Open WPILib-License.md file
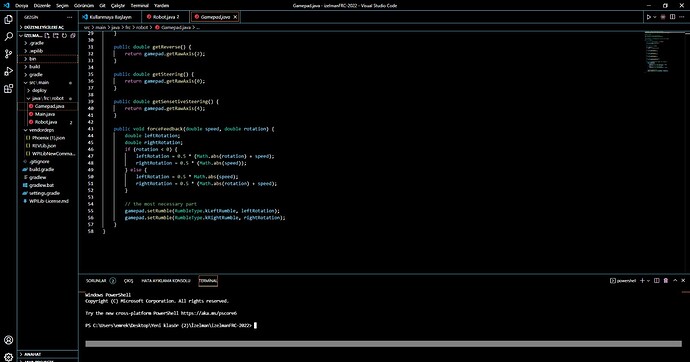690x362 pixels. pos(48,201)
